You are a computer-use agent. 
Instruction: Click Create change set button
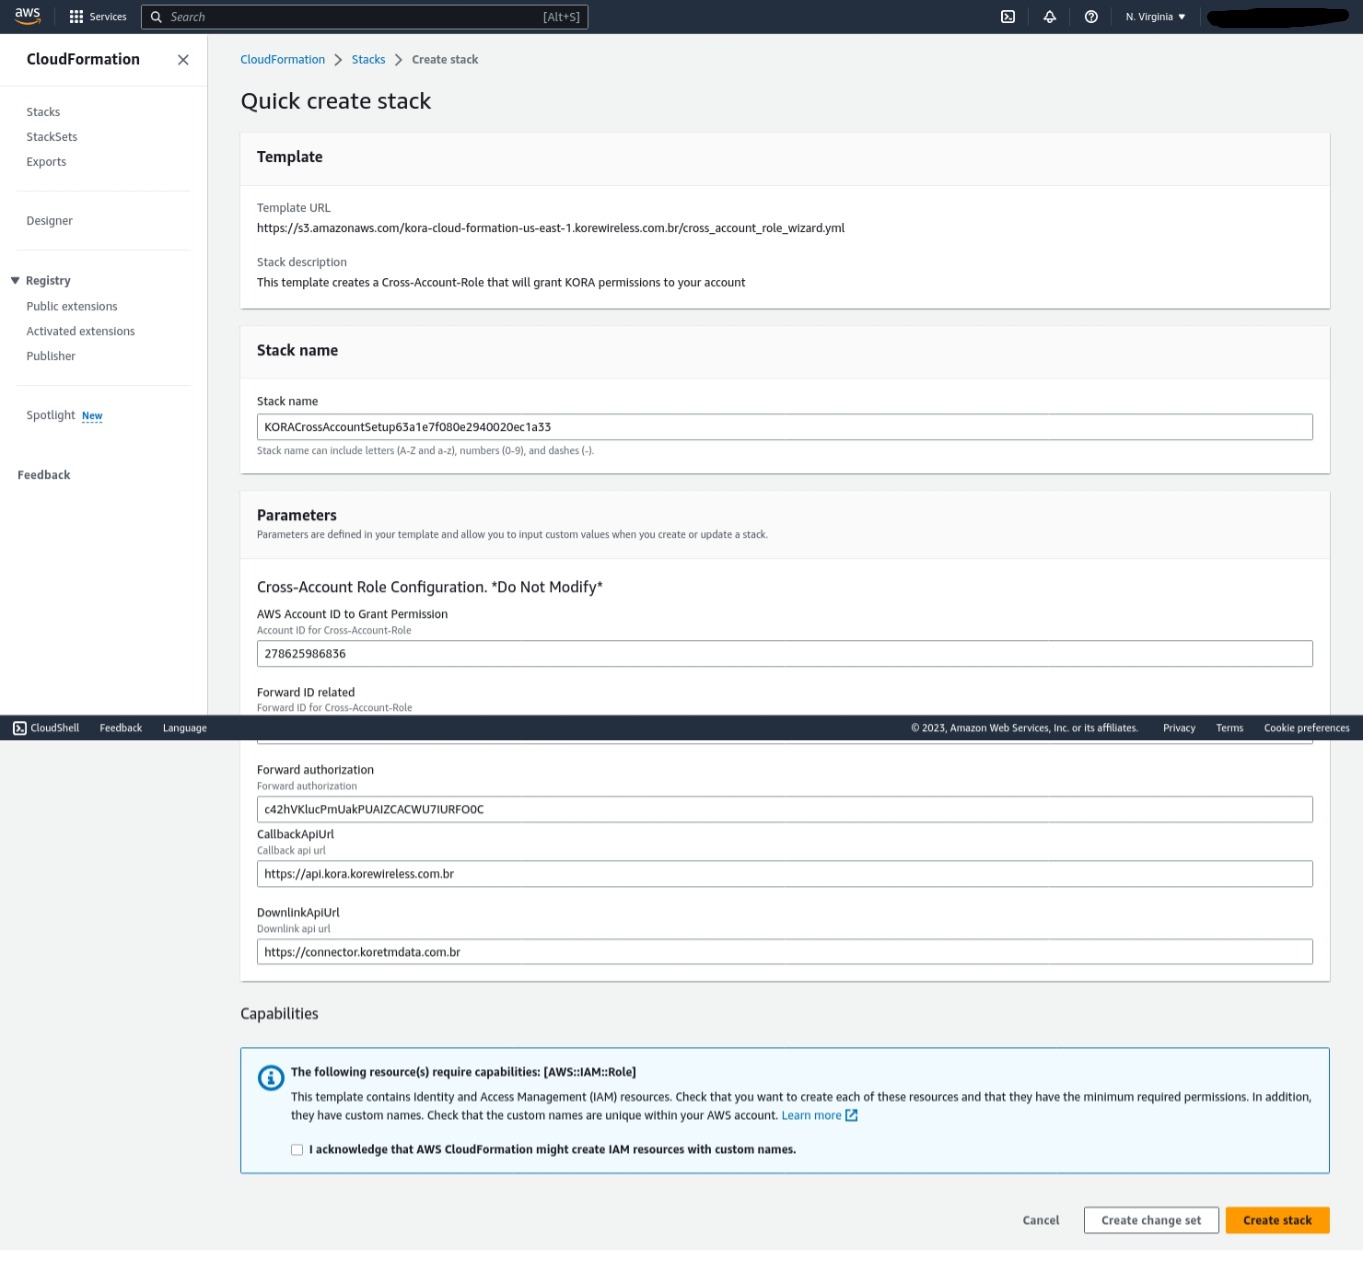(1151, 1220)
